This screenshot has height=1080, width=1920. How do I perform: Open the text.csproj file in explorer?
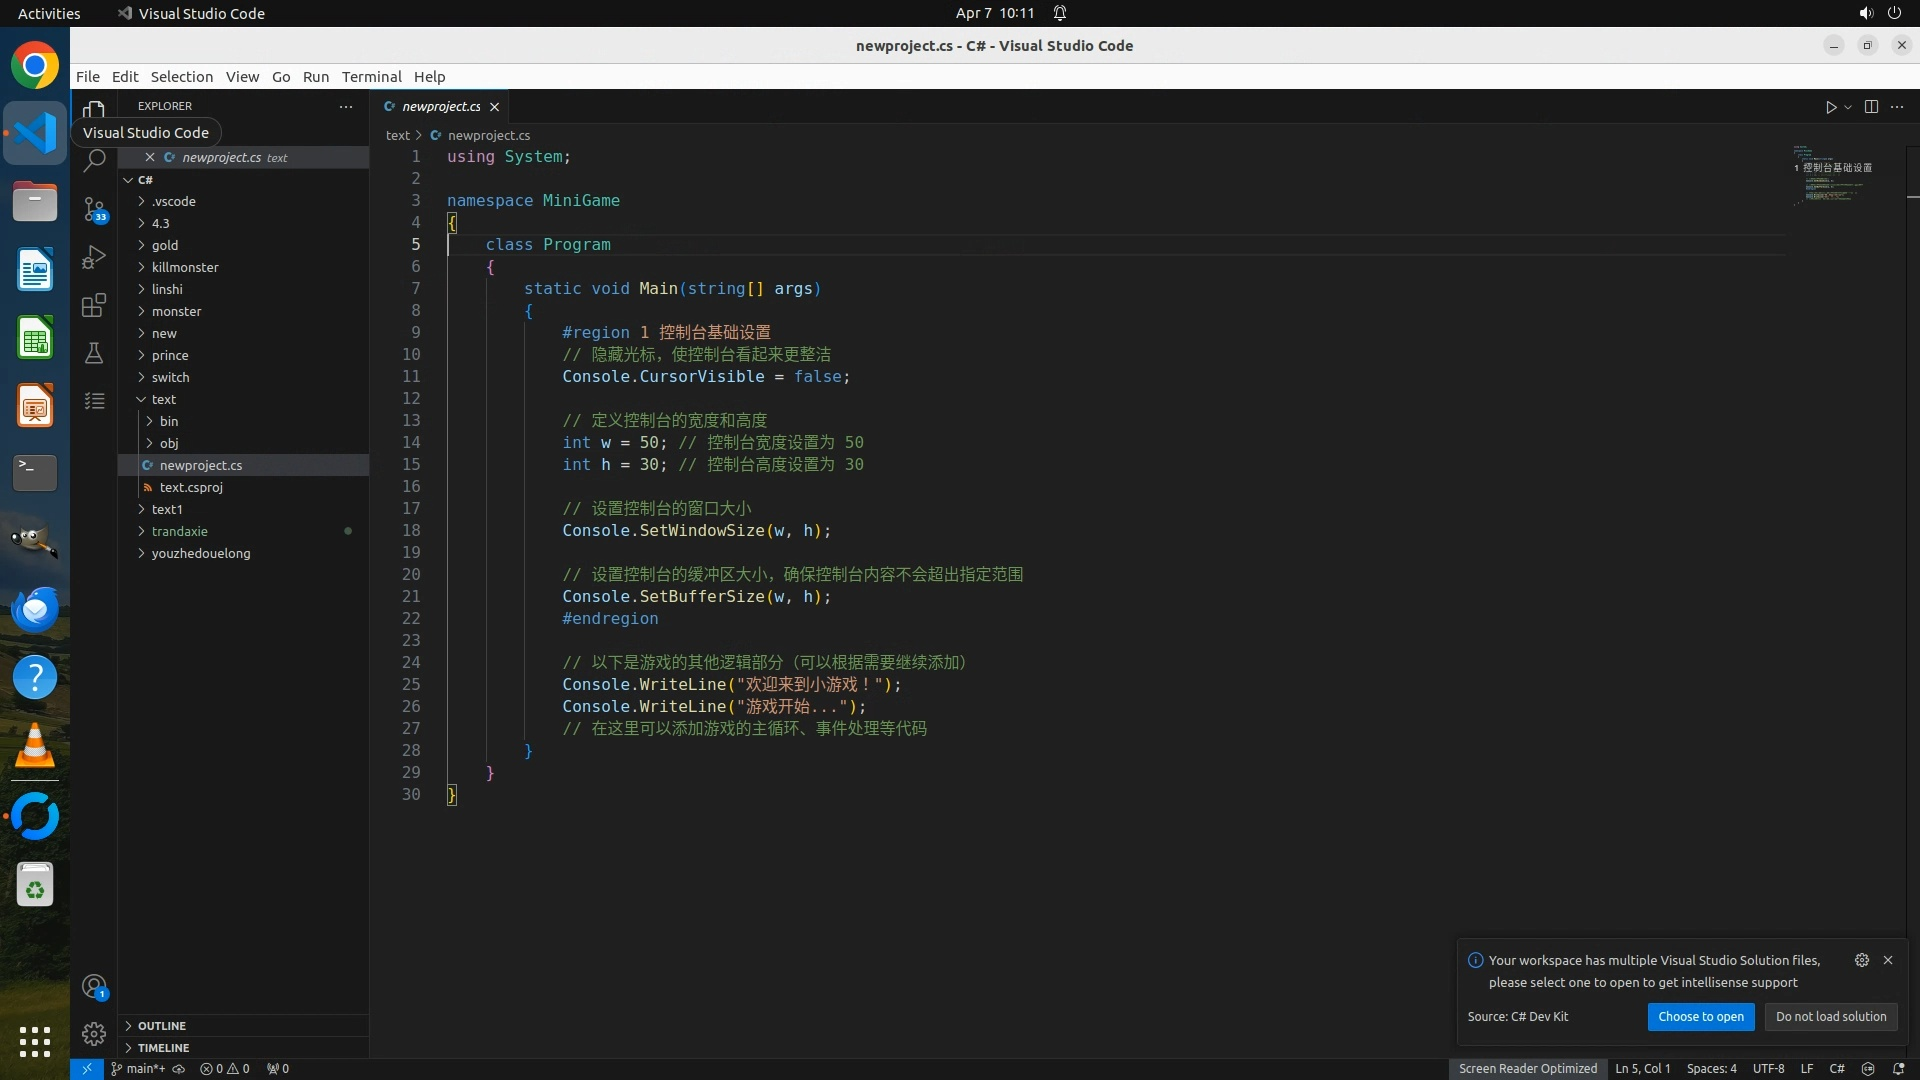click(x=191, y=487)
